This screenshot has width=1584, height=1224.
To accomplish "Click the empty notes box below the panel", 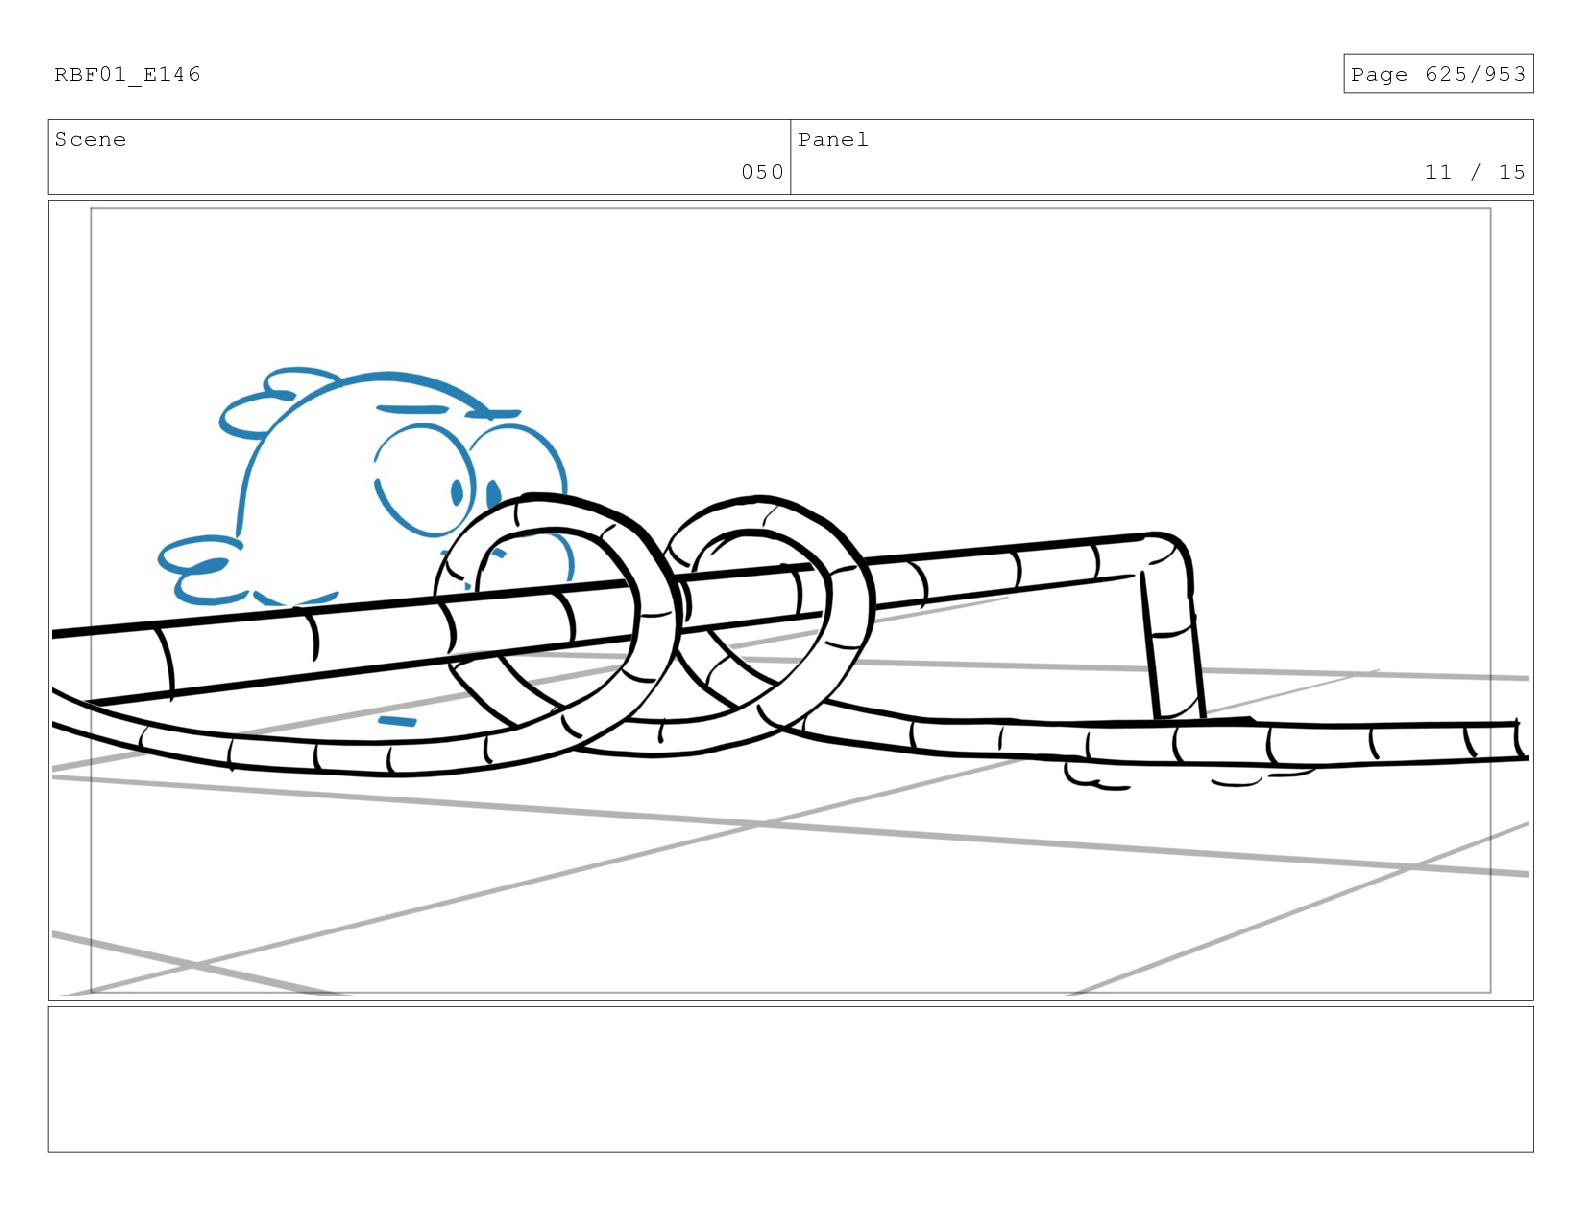I will coord(790,1079).
